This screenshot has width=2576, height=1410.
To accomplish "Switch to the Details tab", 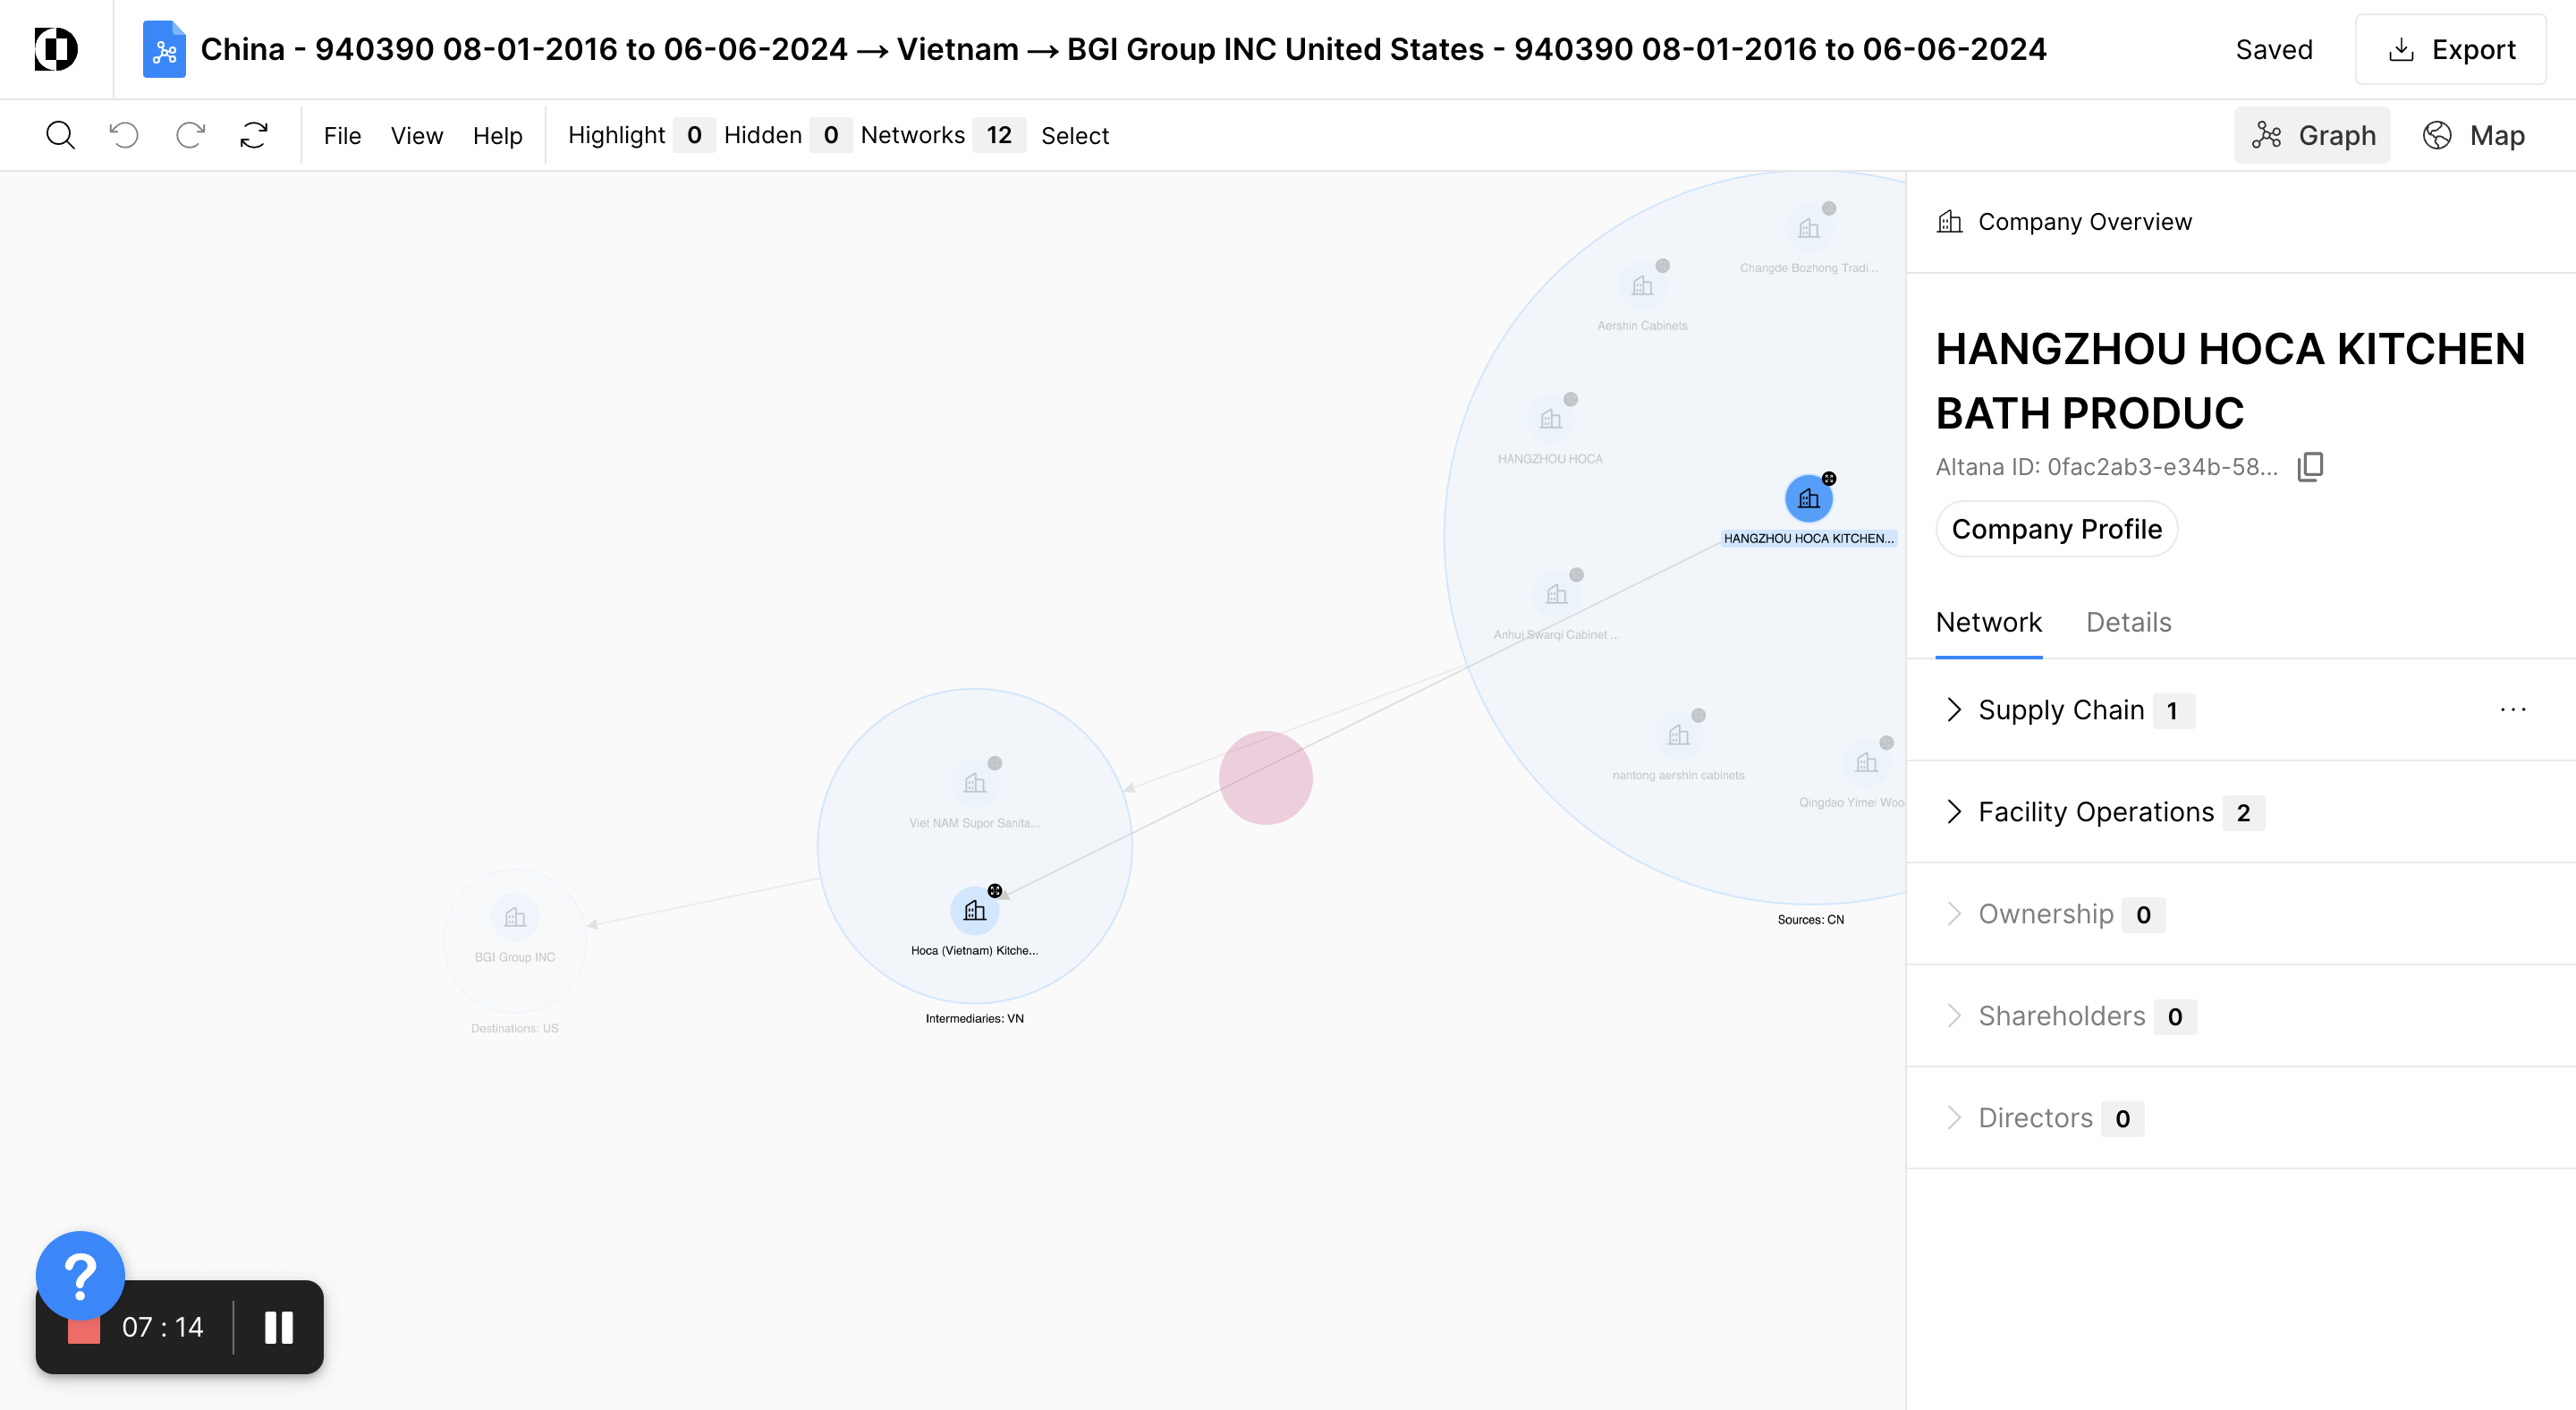I will pyautogui.click(x=2128, y=622).
